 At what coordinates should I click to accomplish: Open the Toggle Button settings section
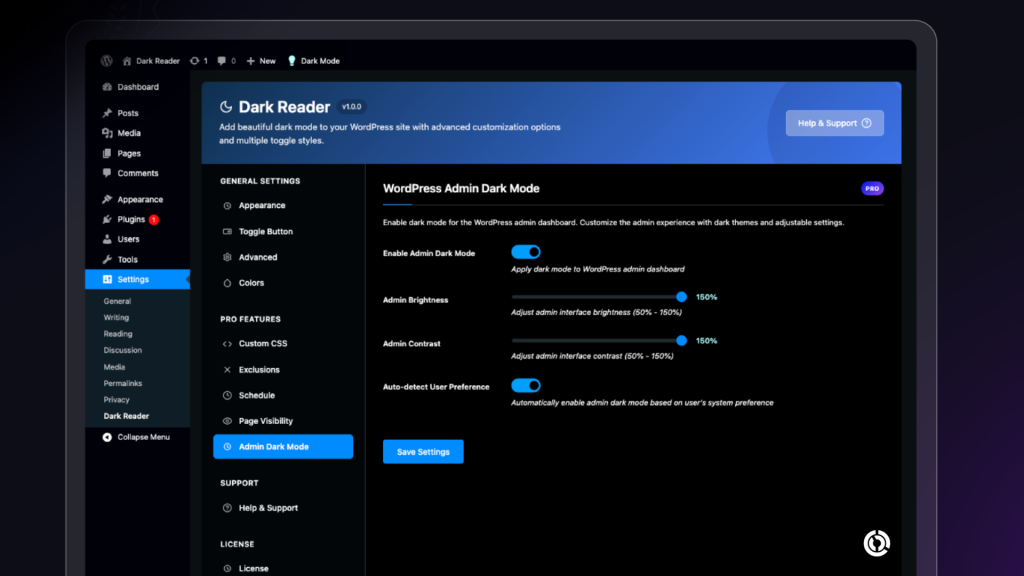pos(265,232)
